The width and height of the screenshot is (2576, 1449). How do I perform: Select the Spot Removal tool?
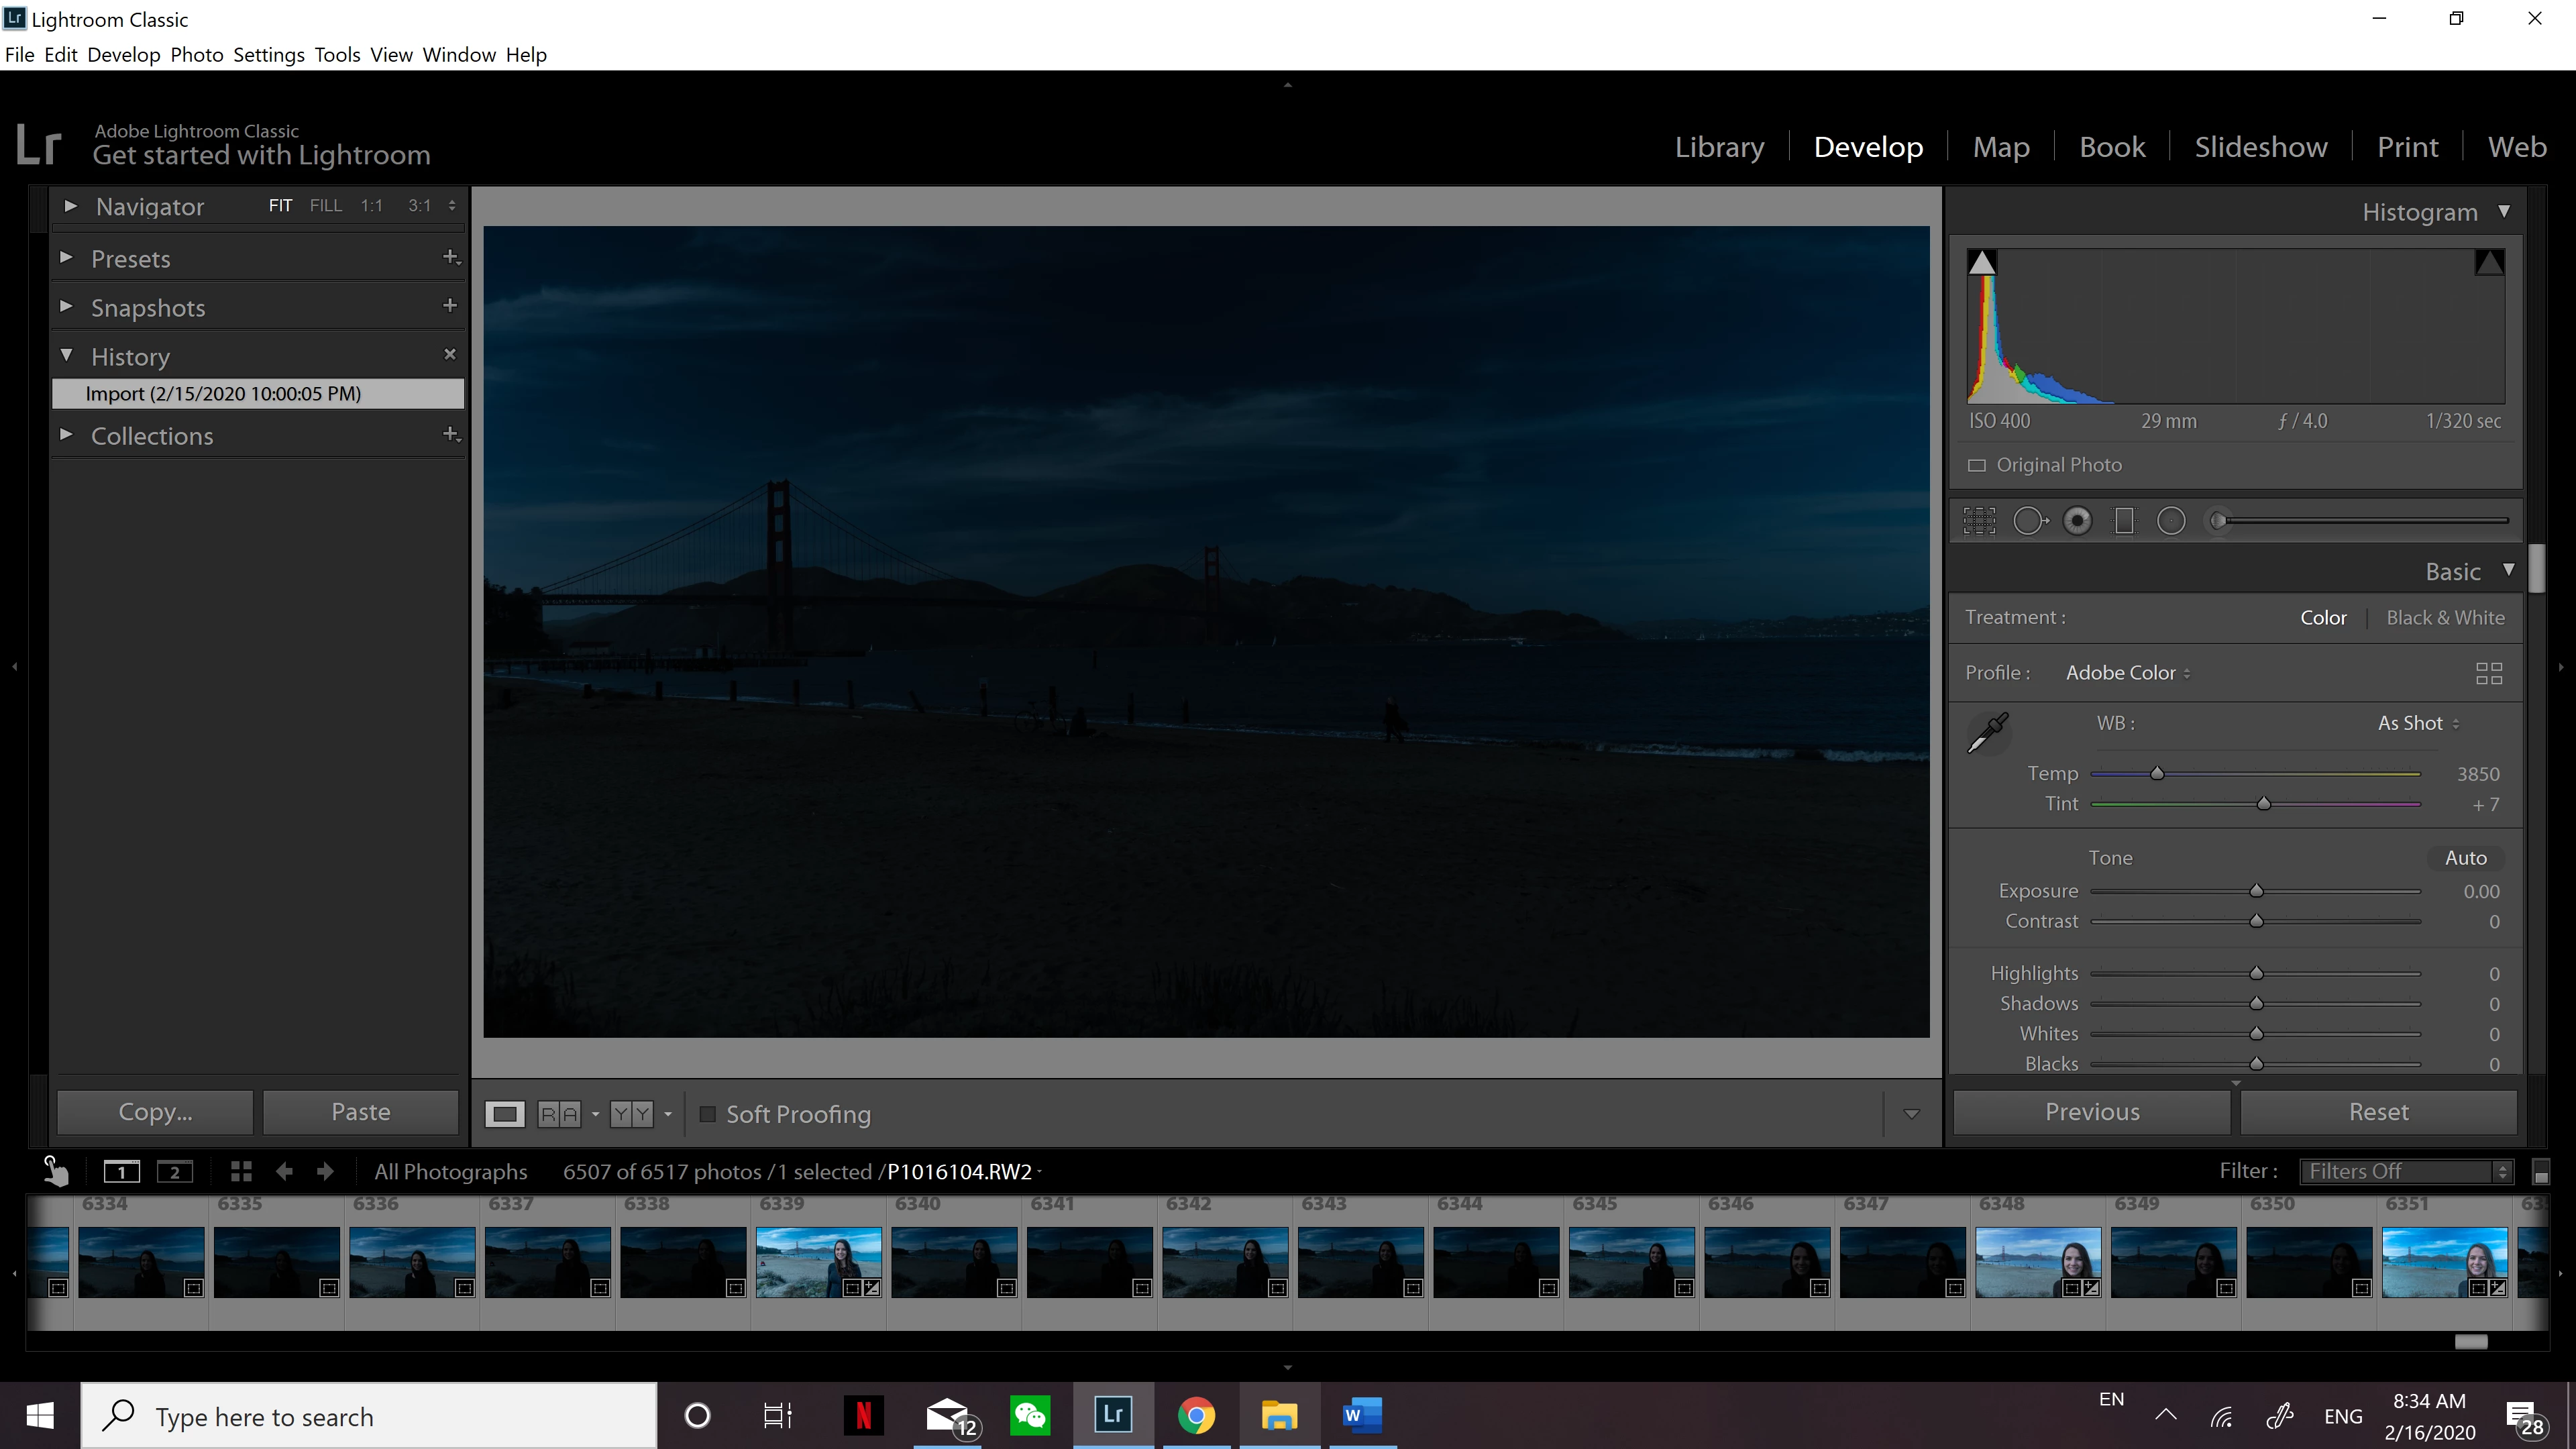2029,521
